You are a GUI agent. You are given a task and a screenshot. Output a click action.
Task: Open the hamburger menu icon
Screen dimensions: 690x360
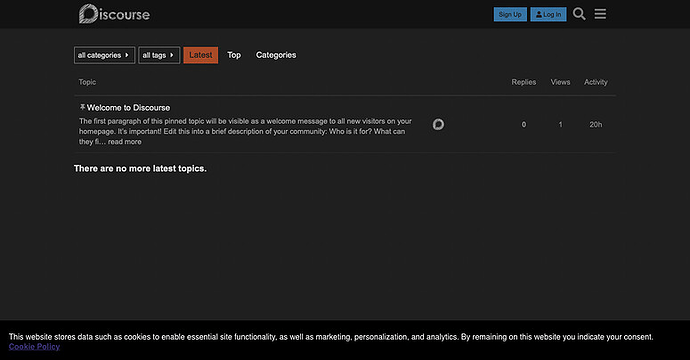click(x=600, y=14)
